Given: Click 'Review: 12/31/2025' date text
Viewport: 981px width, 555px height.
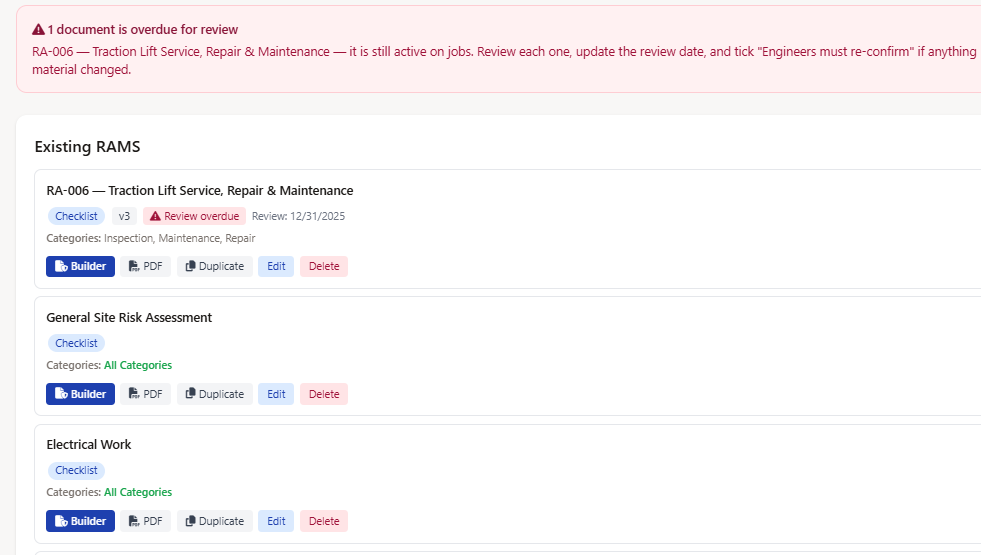Looking at the screenshot, I should click(298, 216).
